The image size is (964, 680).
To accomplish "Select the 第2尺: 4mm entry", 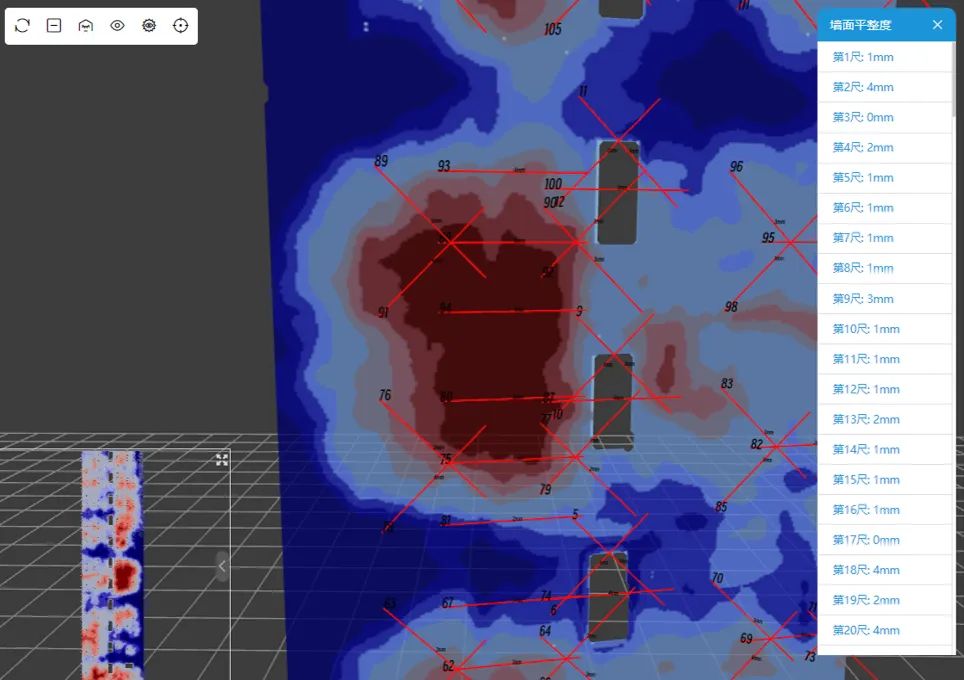I will click(x=863, y=87).
